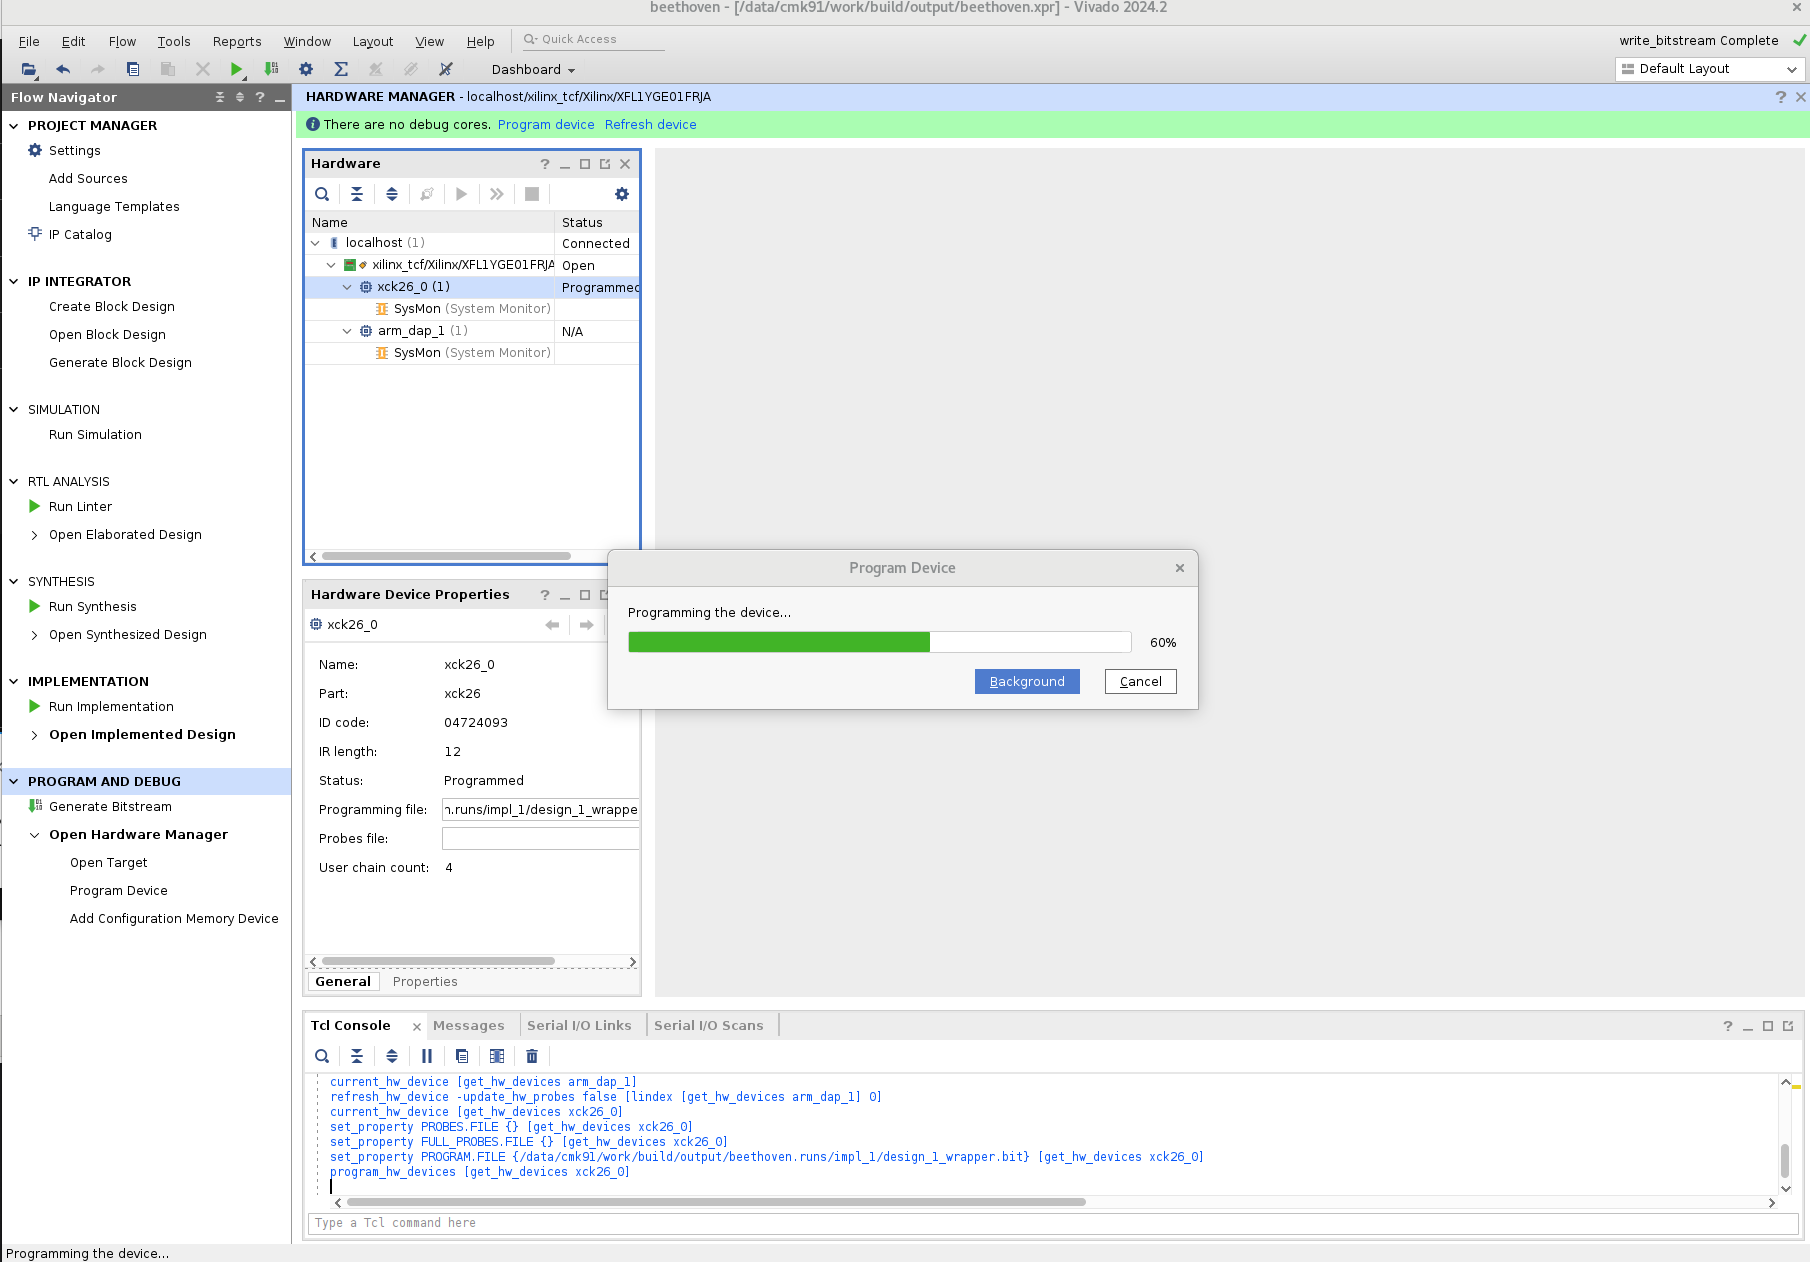
Task: Click the Tcl command input field
Action: pos(1054,1223)
